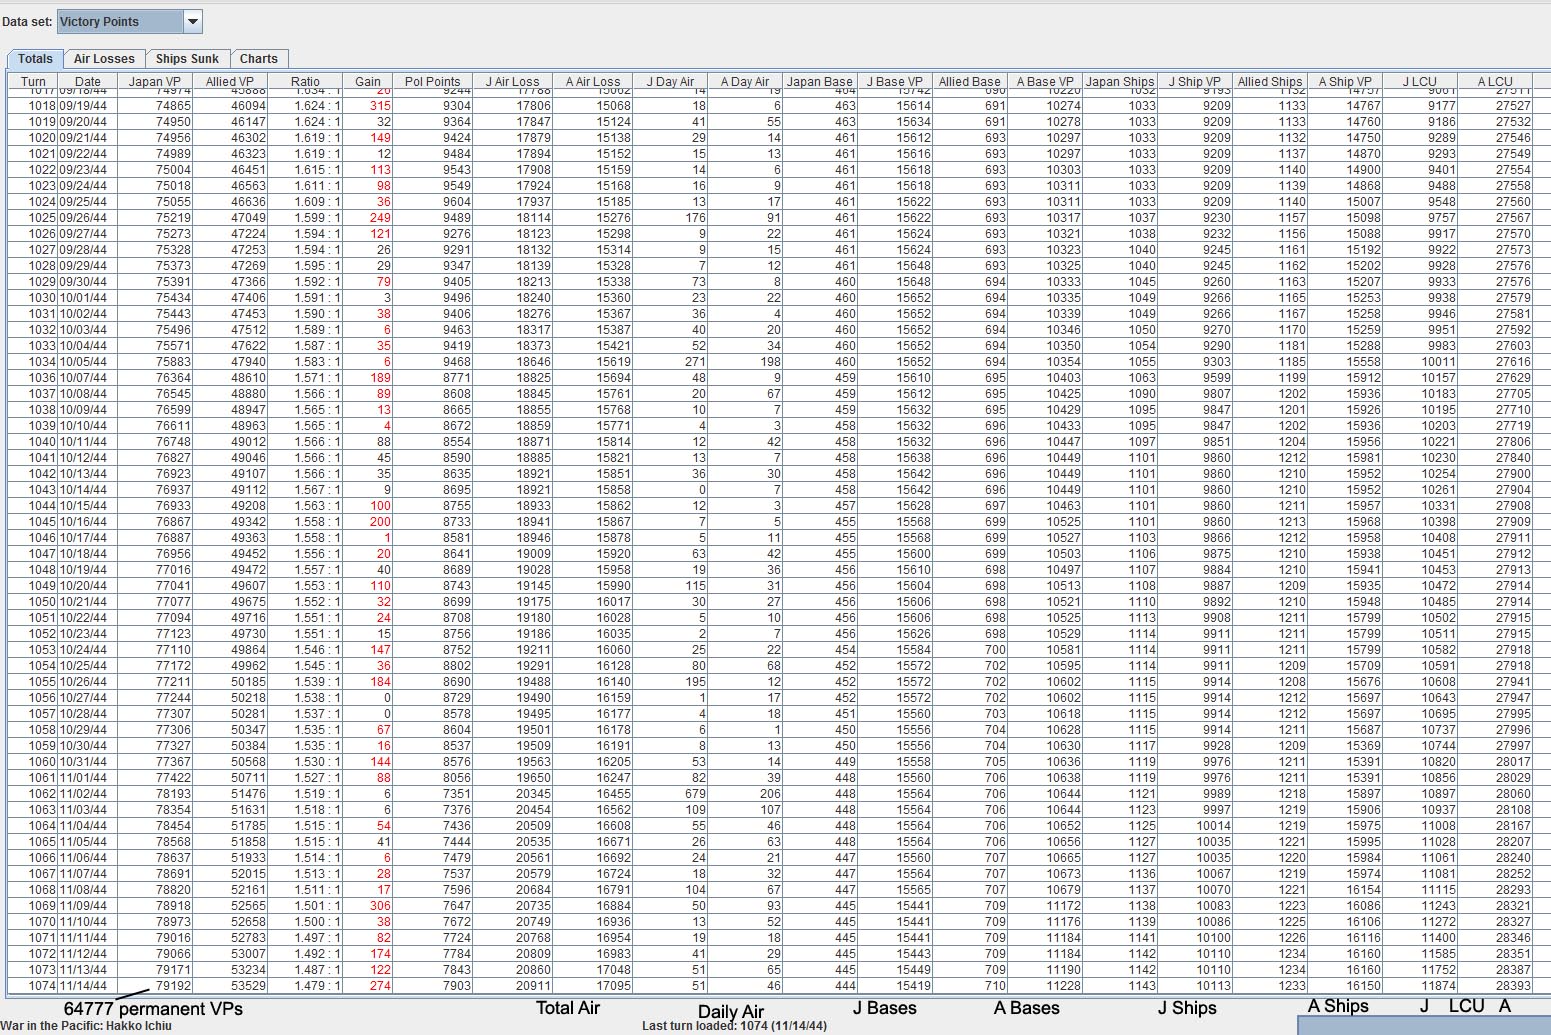
Task: Click the Pol Points column header
Action: point(431,81)
